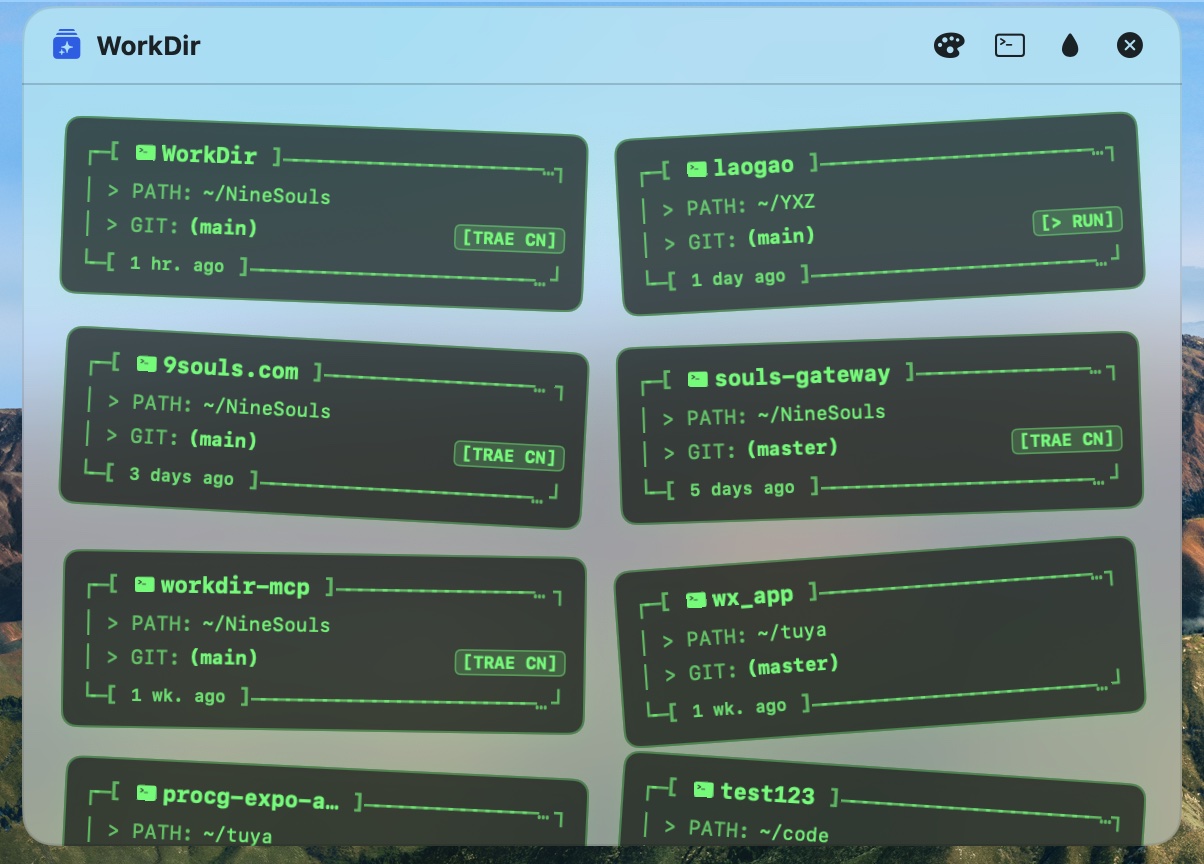Click terminal icon on souls-gateway card
The width and height of the screenshot is (1204, 864).
click(x=698, y=379)
